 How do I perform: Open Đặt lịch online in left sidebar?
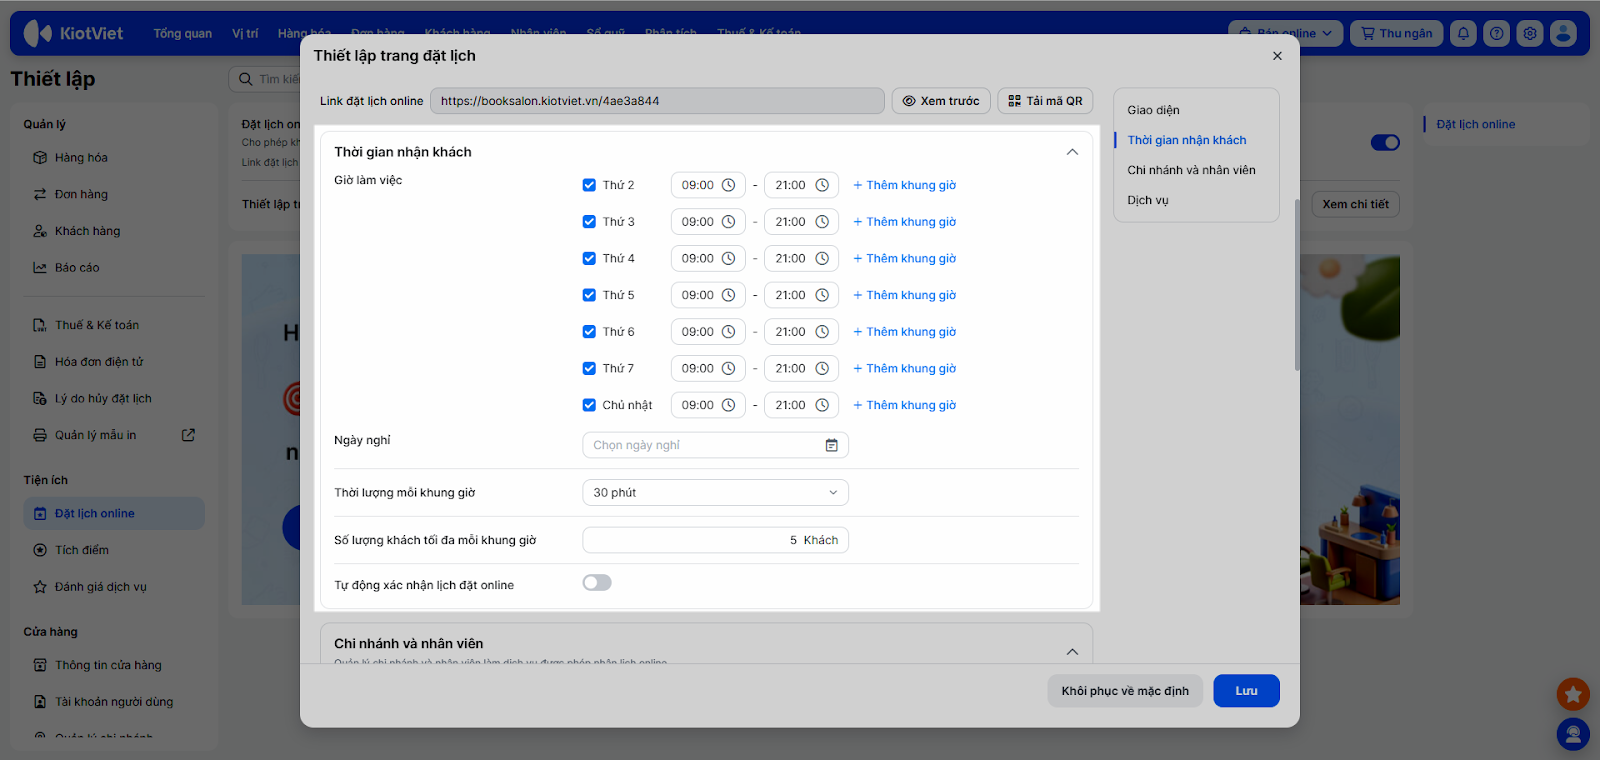click(x=114, y=514)
